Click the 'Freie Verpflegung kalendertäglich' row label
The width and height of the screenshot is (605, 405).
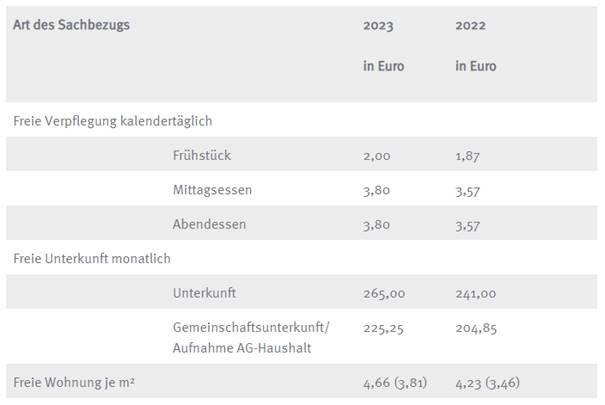point(113,121)
